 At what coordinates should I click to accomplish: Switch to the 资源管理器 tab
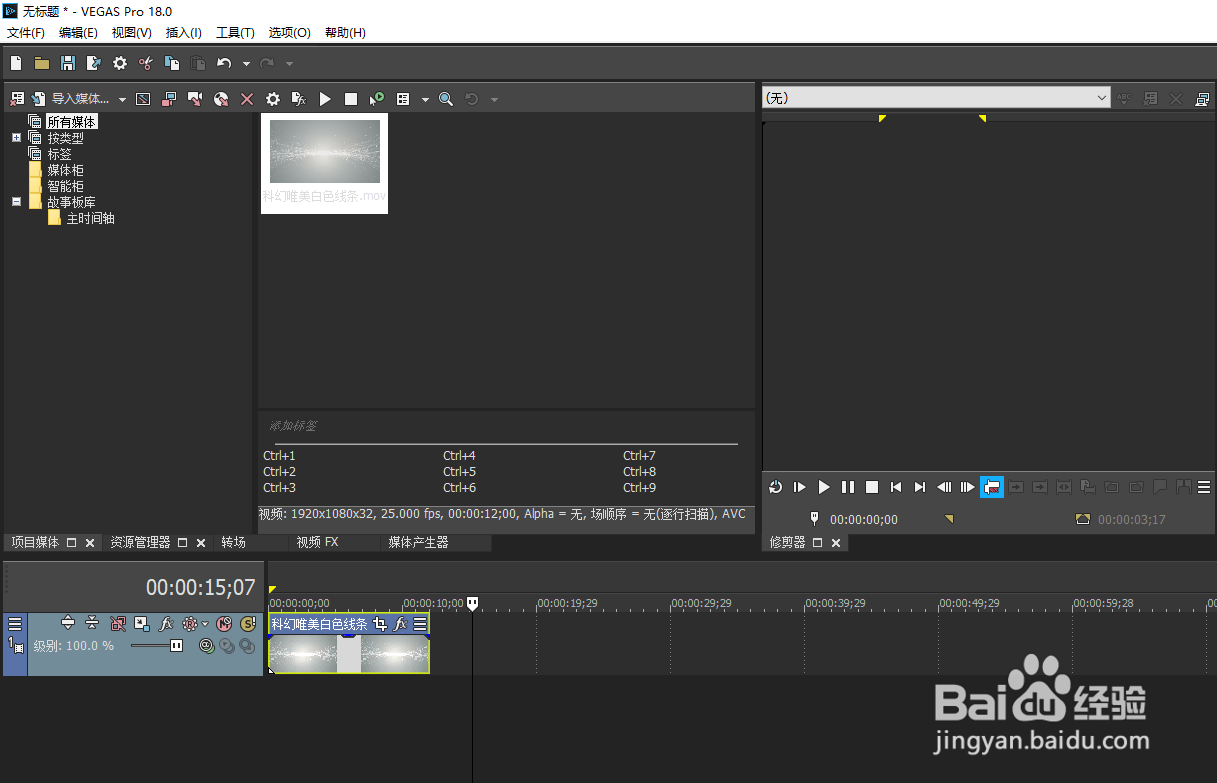[x=140, y=542]
